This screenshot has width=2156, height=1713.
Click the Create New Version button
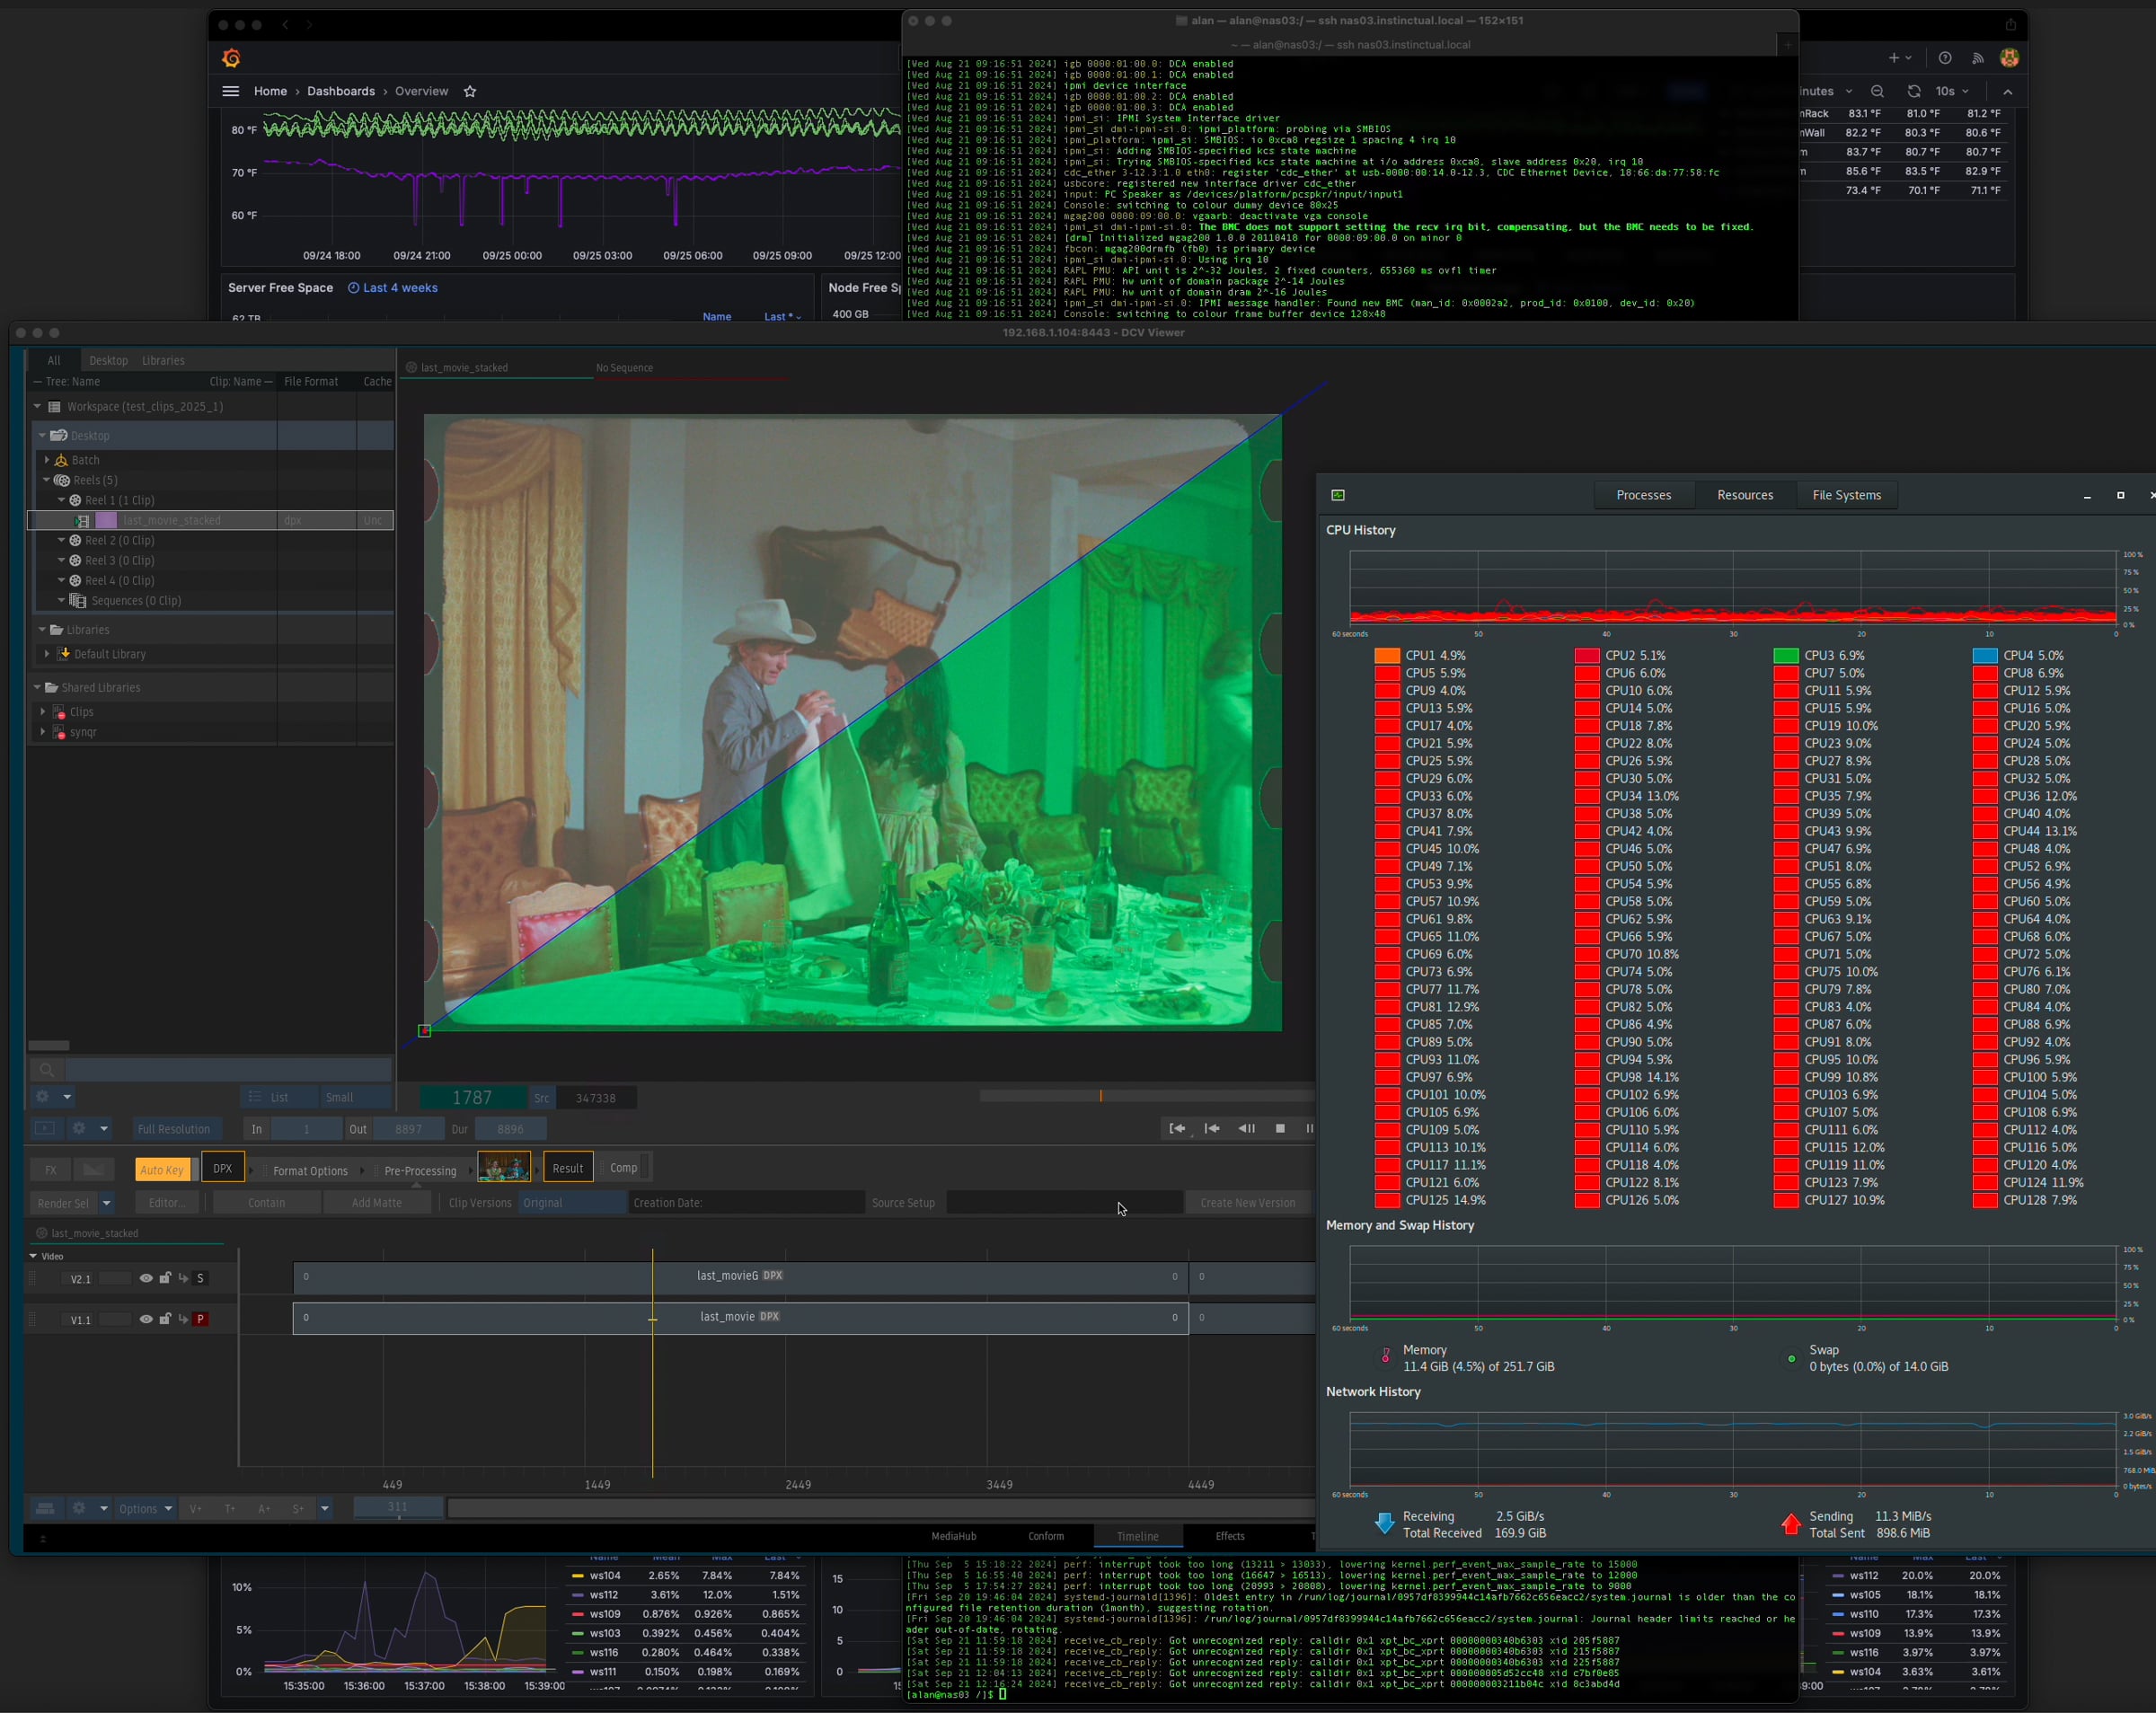(1247, 1203)
